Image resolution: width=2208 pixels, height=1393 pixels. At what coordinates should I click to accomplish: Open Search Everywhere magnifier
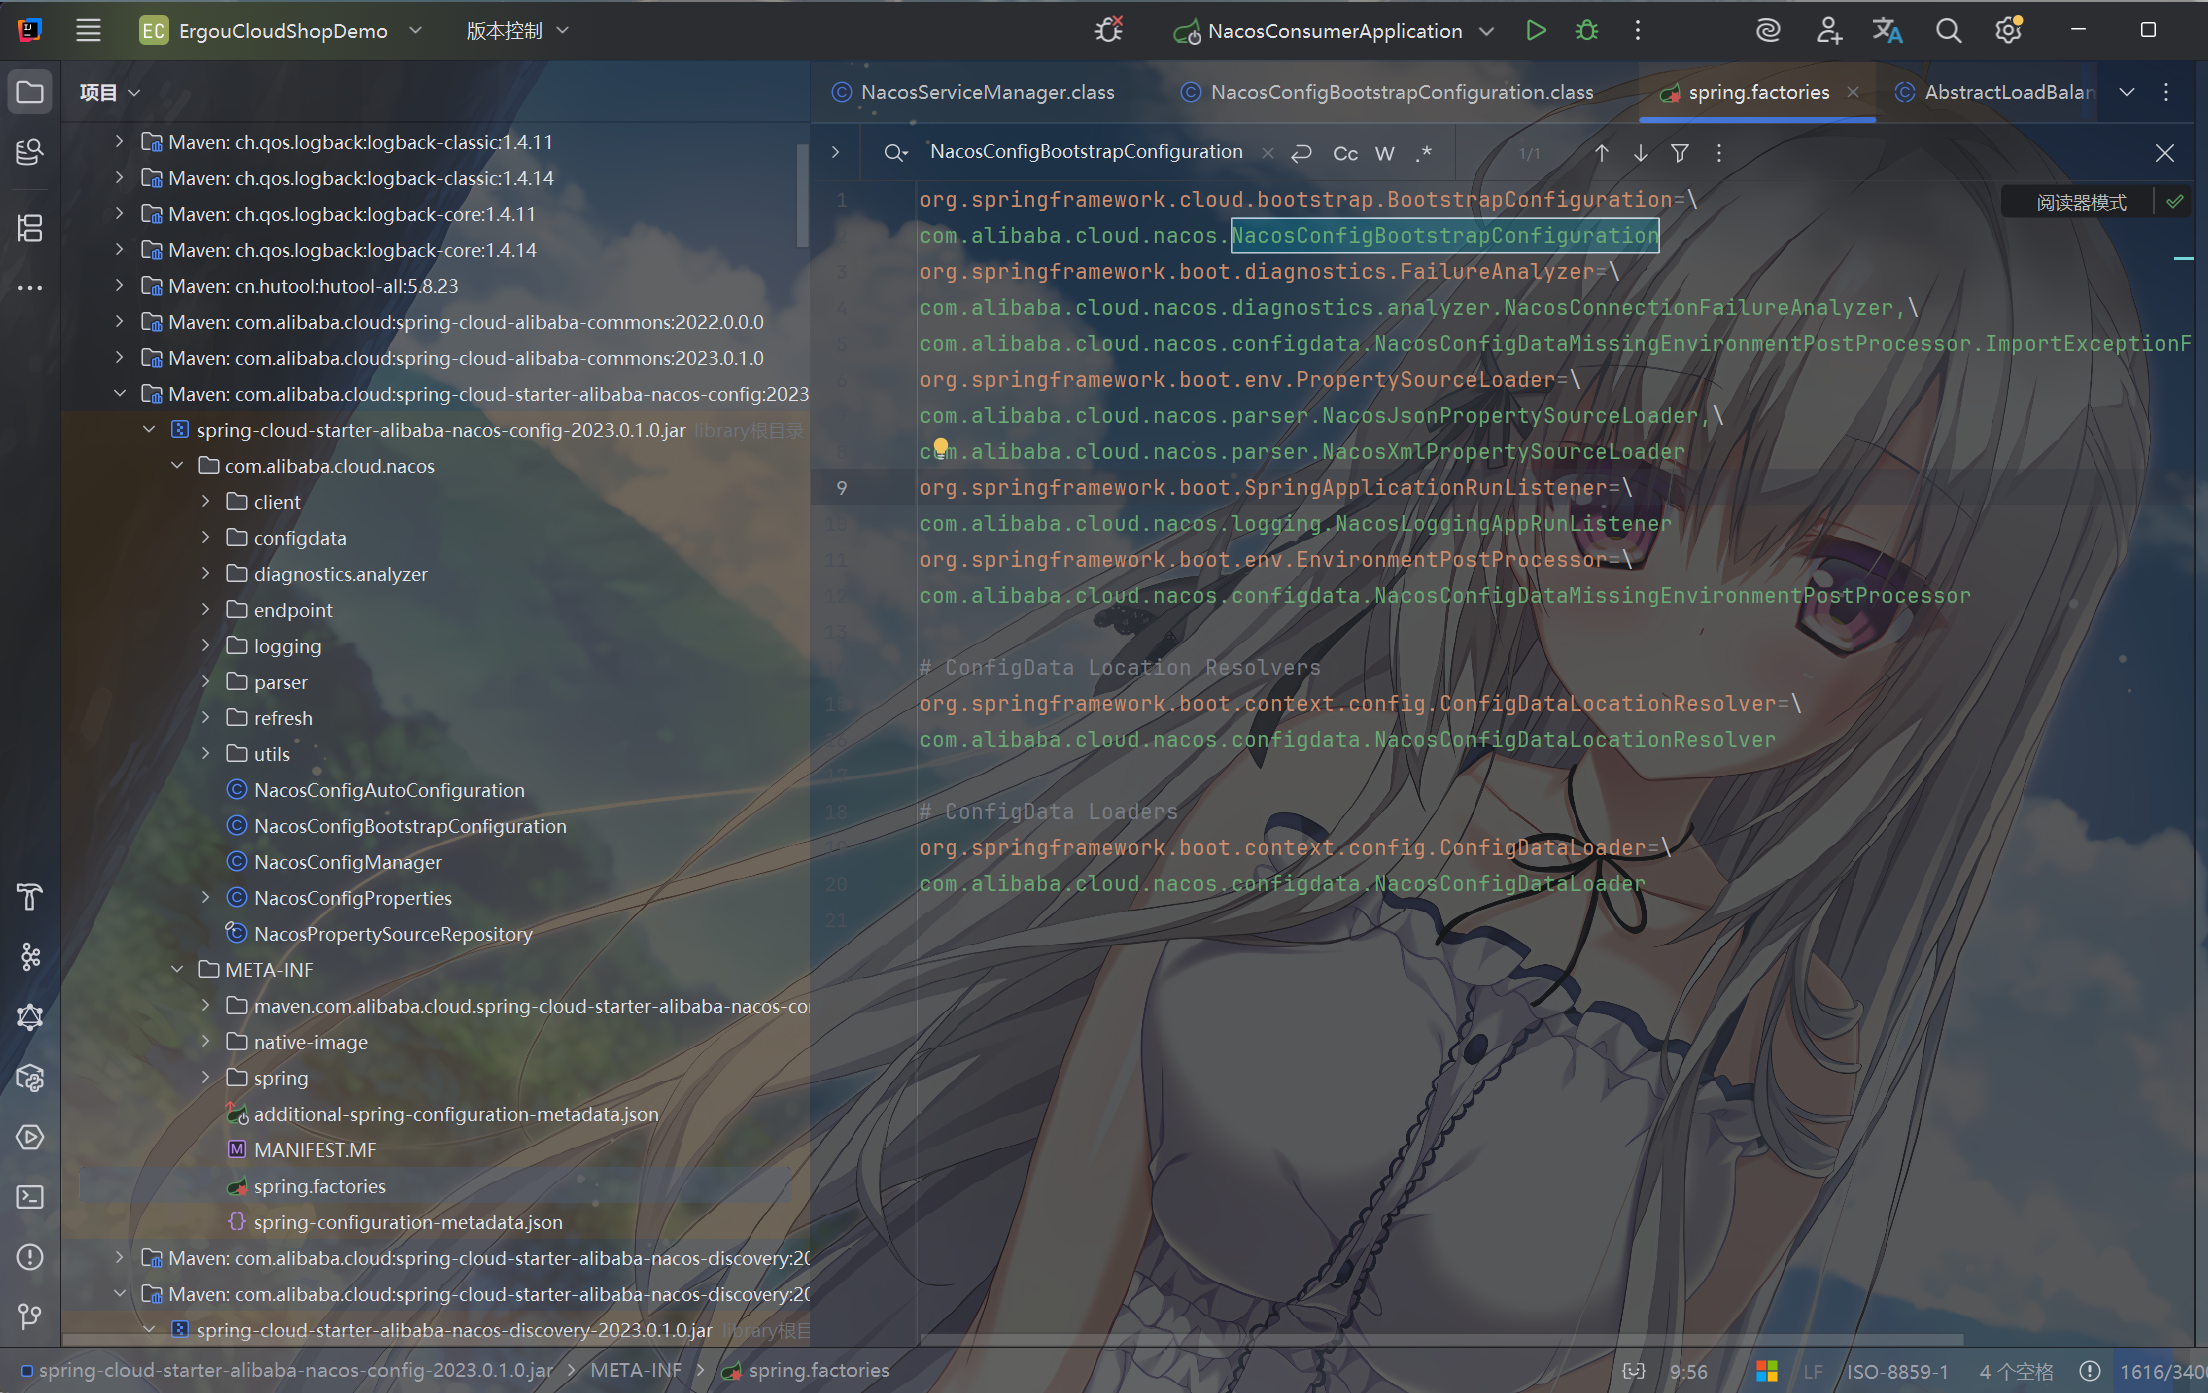1948,31
